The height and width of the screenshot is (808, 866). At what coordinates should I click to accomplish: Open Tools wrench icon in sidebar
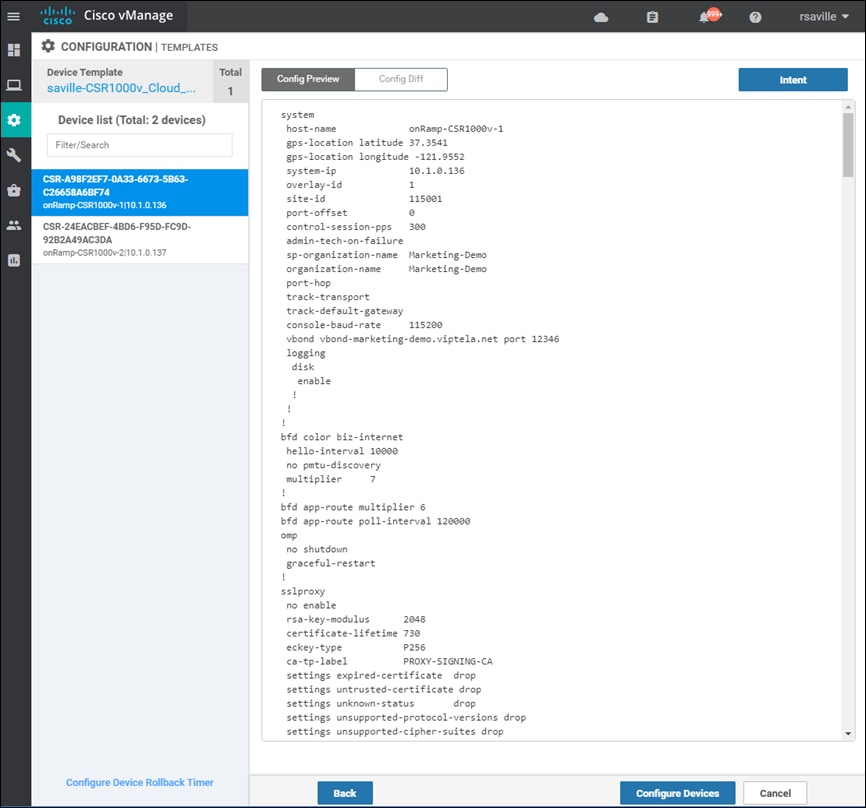(x=14, y=155)
